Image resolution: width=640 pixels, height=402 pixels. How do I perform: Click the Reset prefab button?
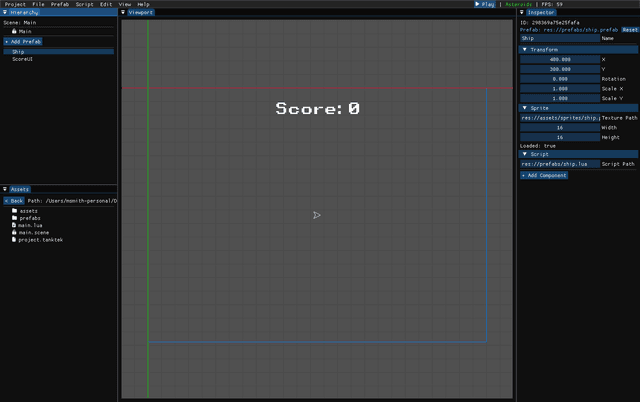coord(630,30)
